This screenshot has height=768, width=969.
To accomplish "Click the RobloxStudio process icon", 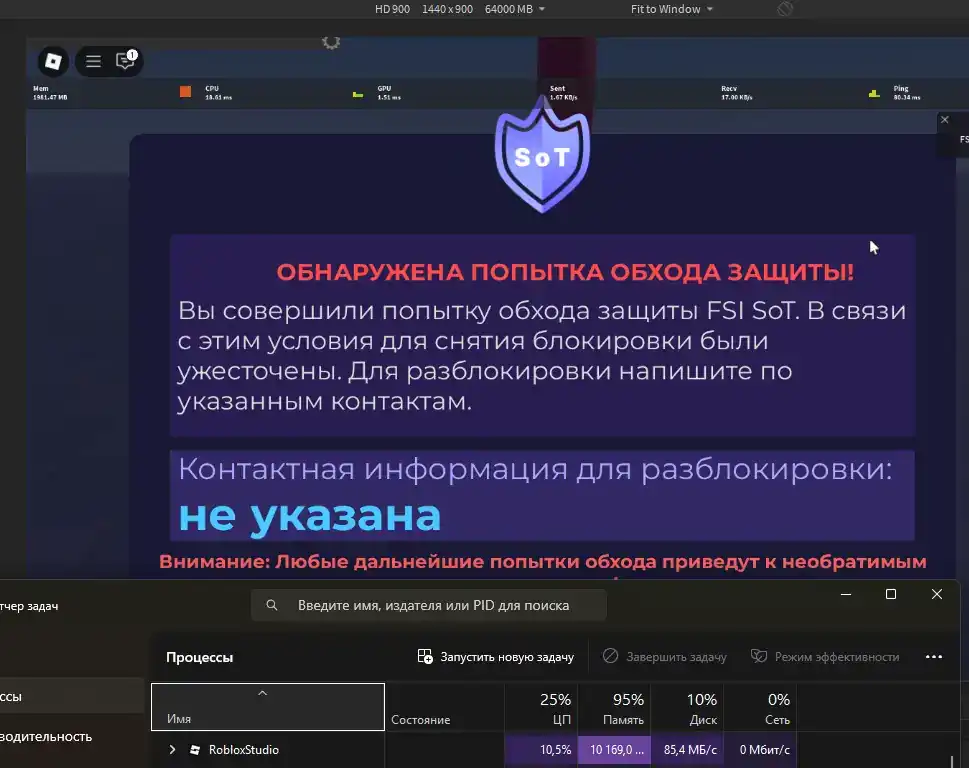I will point(195,749).
